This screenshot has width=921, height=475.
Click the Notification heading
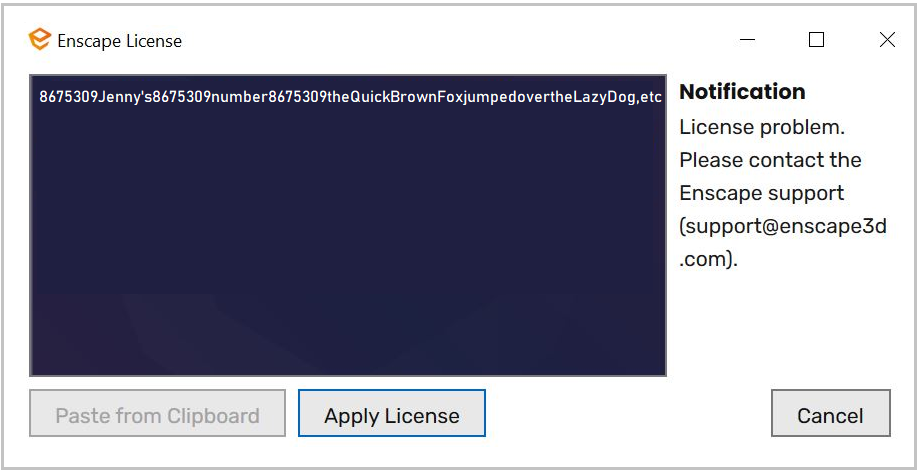point(742,92)
